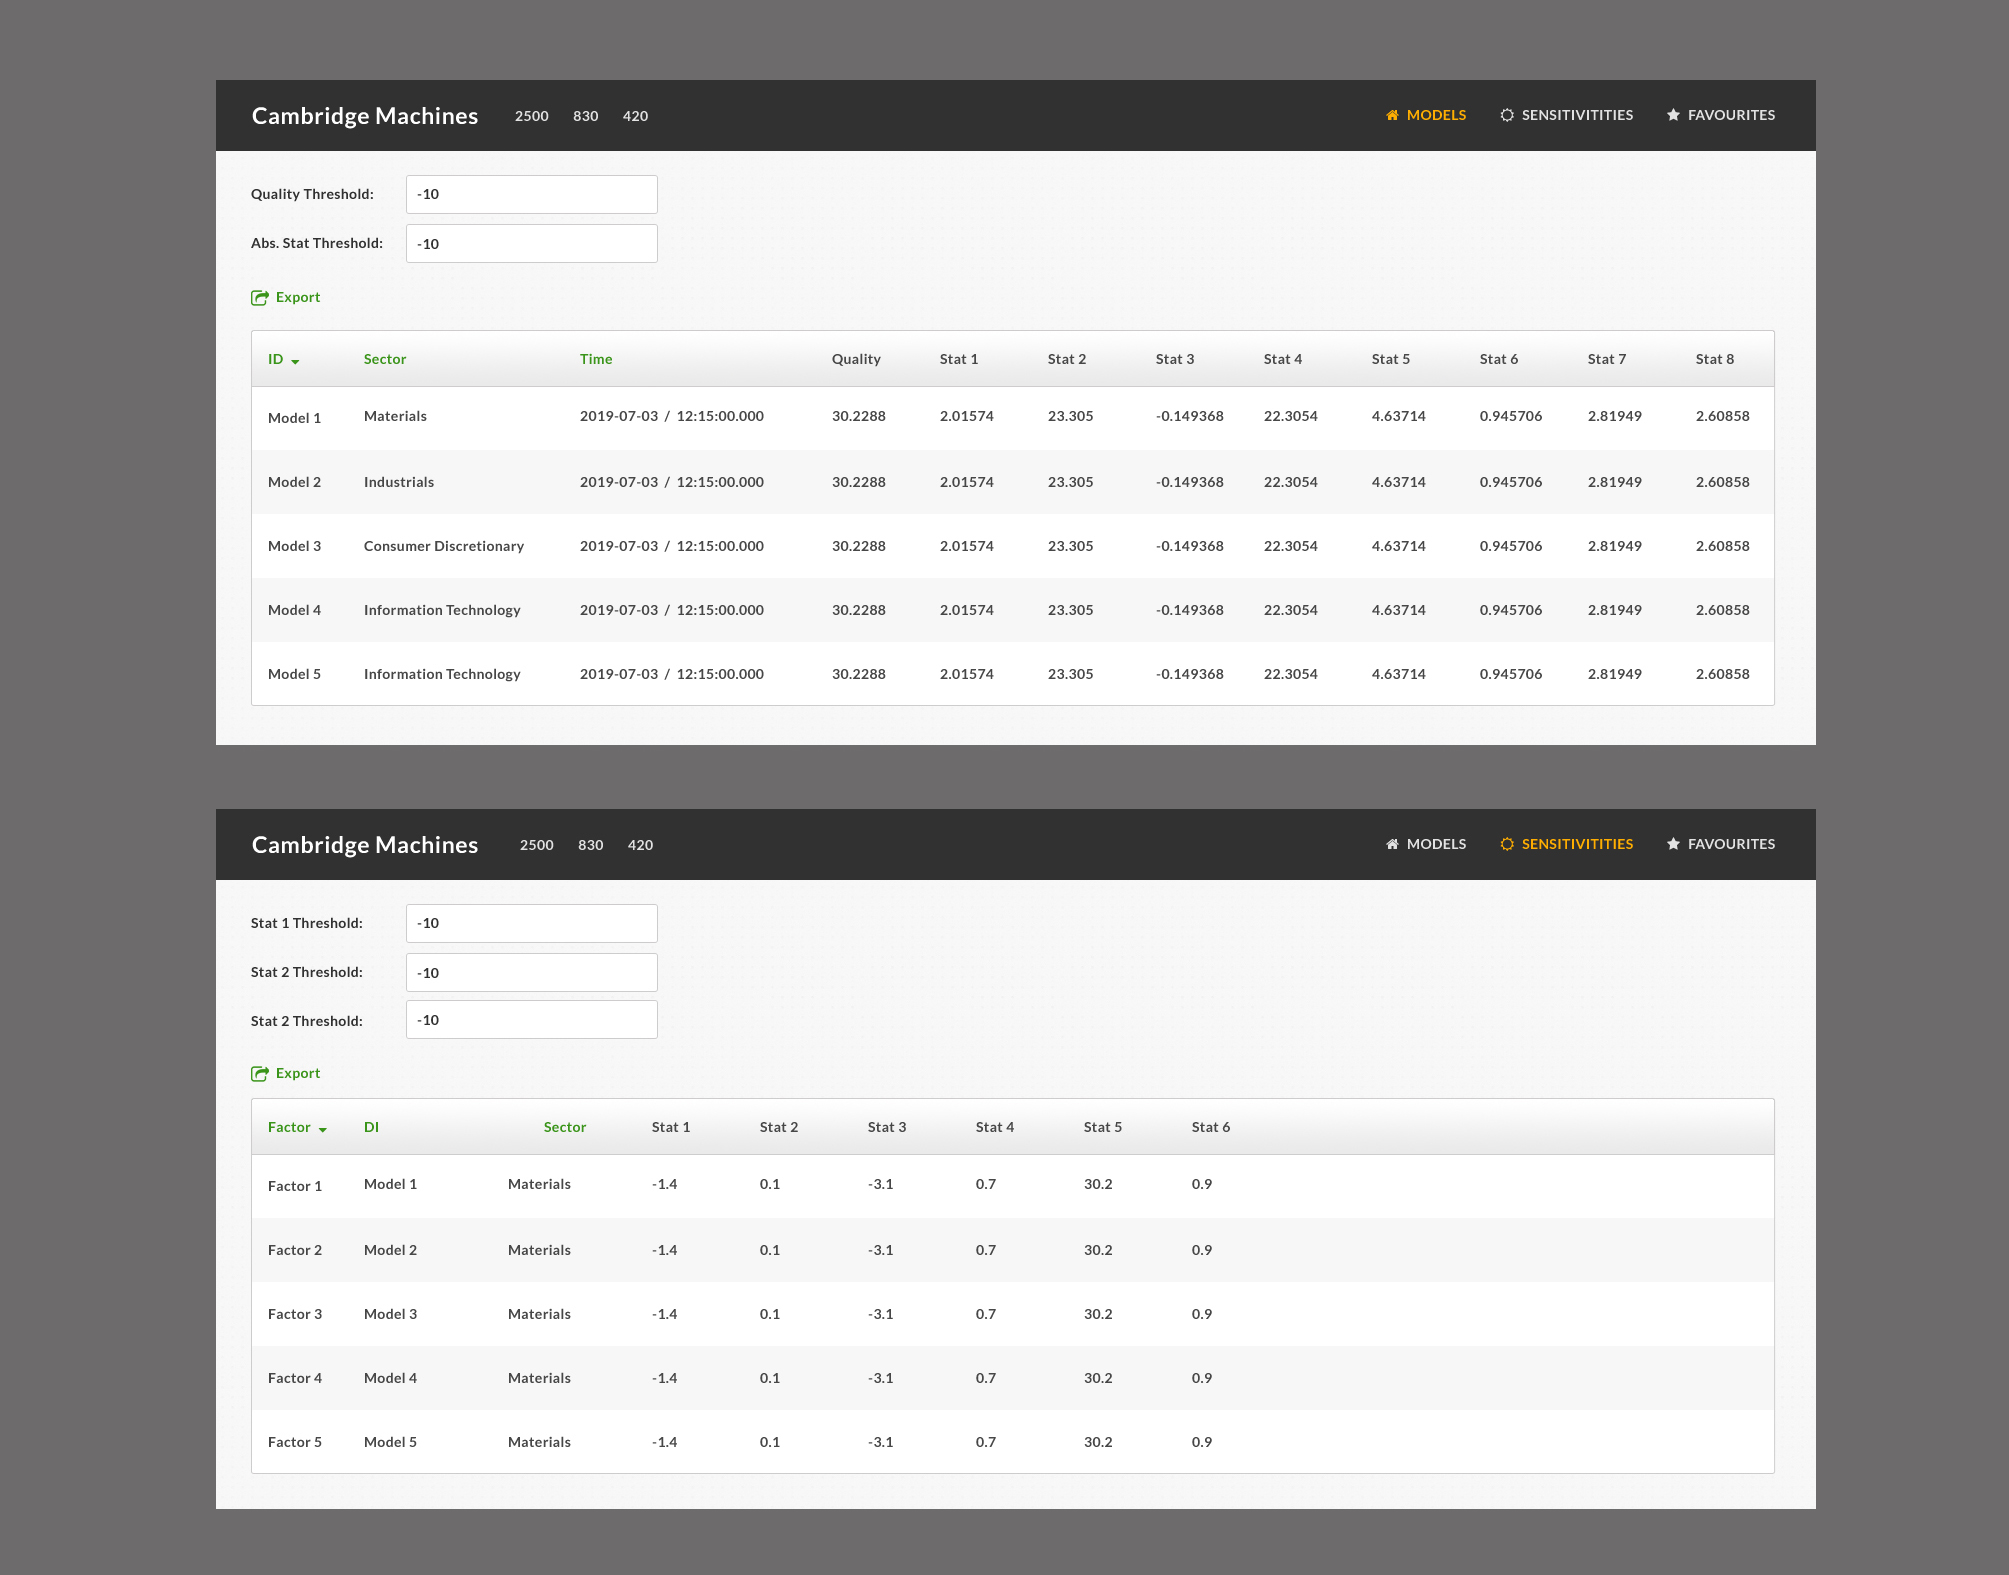Toggle the Factor column sort arrow

pos(322,1129)
